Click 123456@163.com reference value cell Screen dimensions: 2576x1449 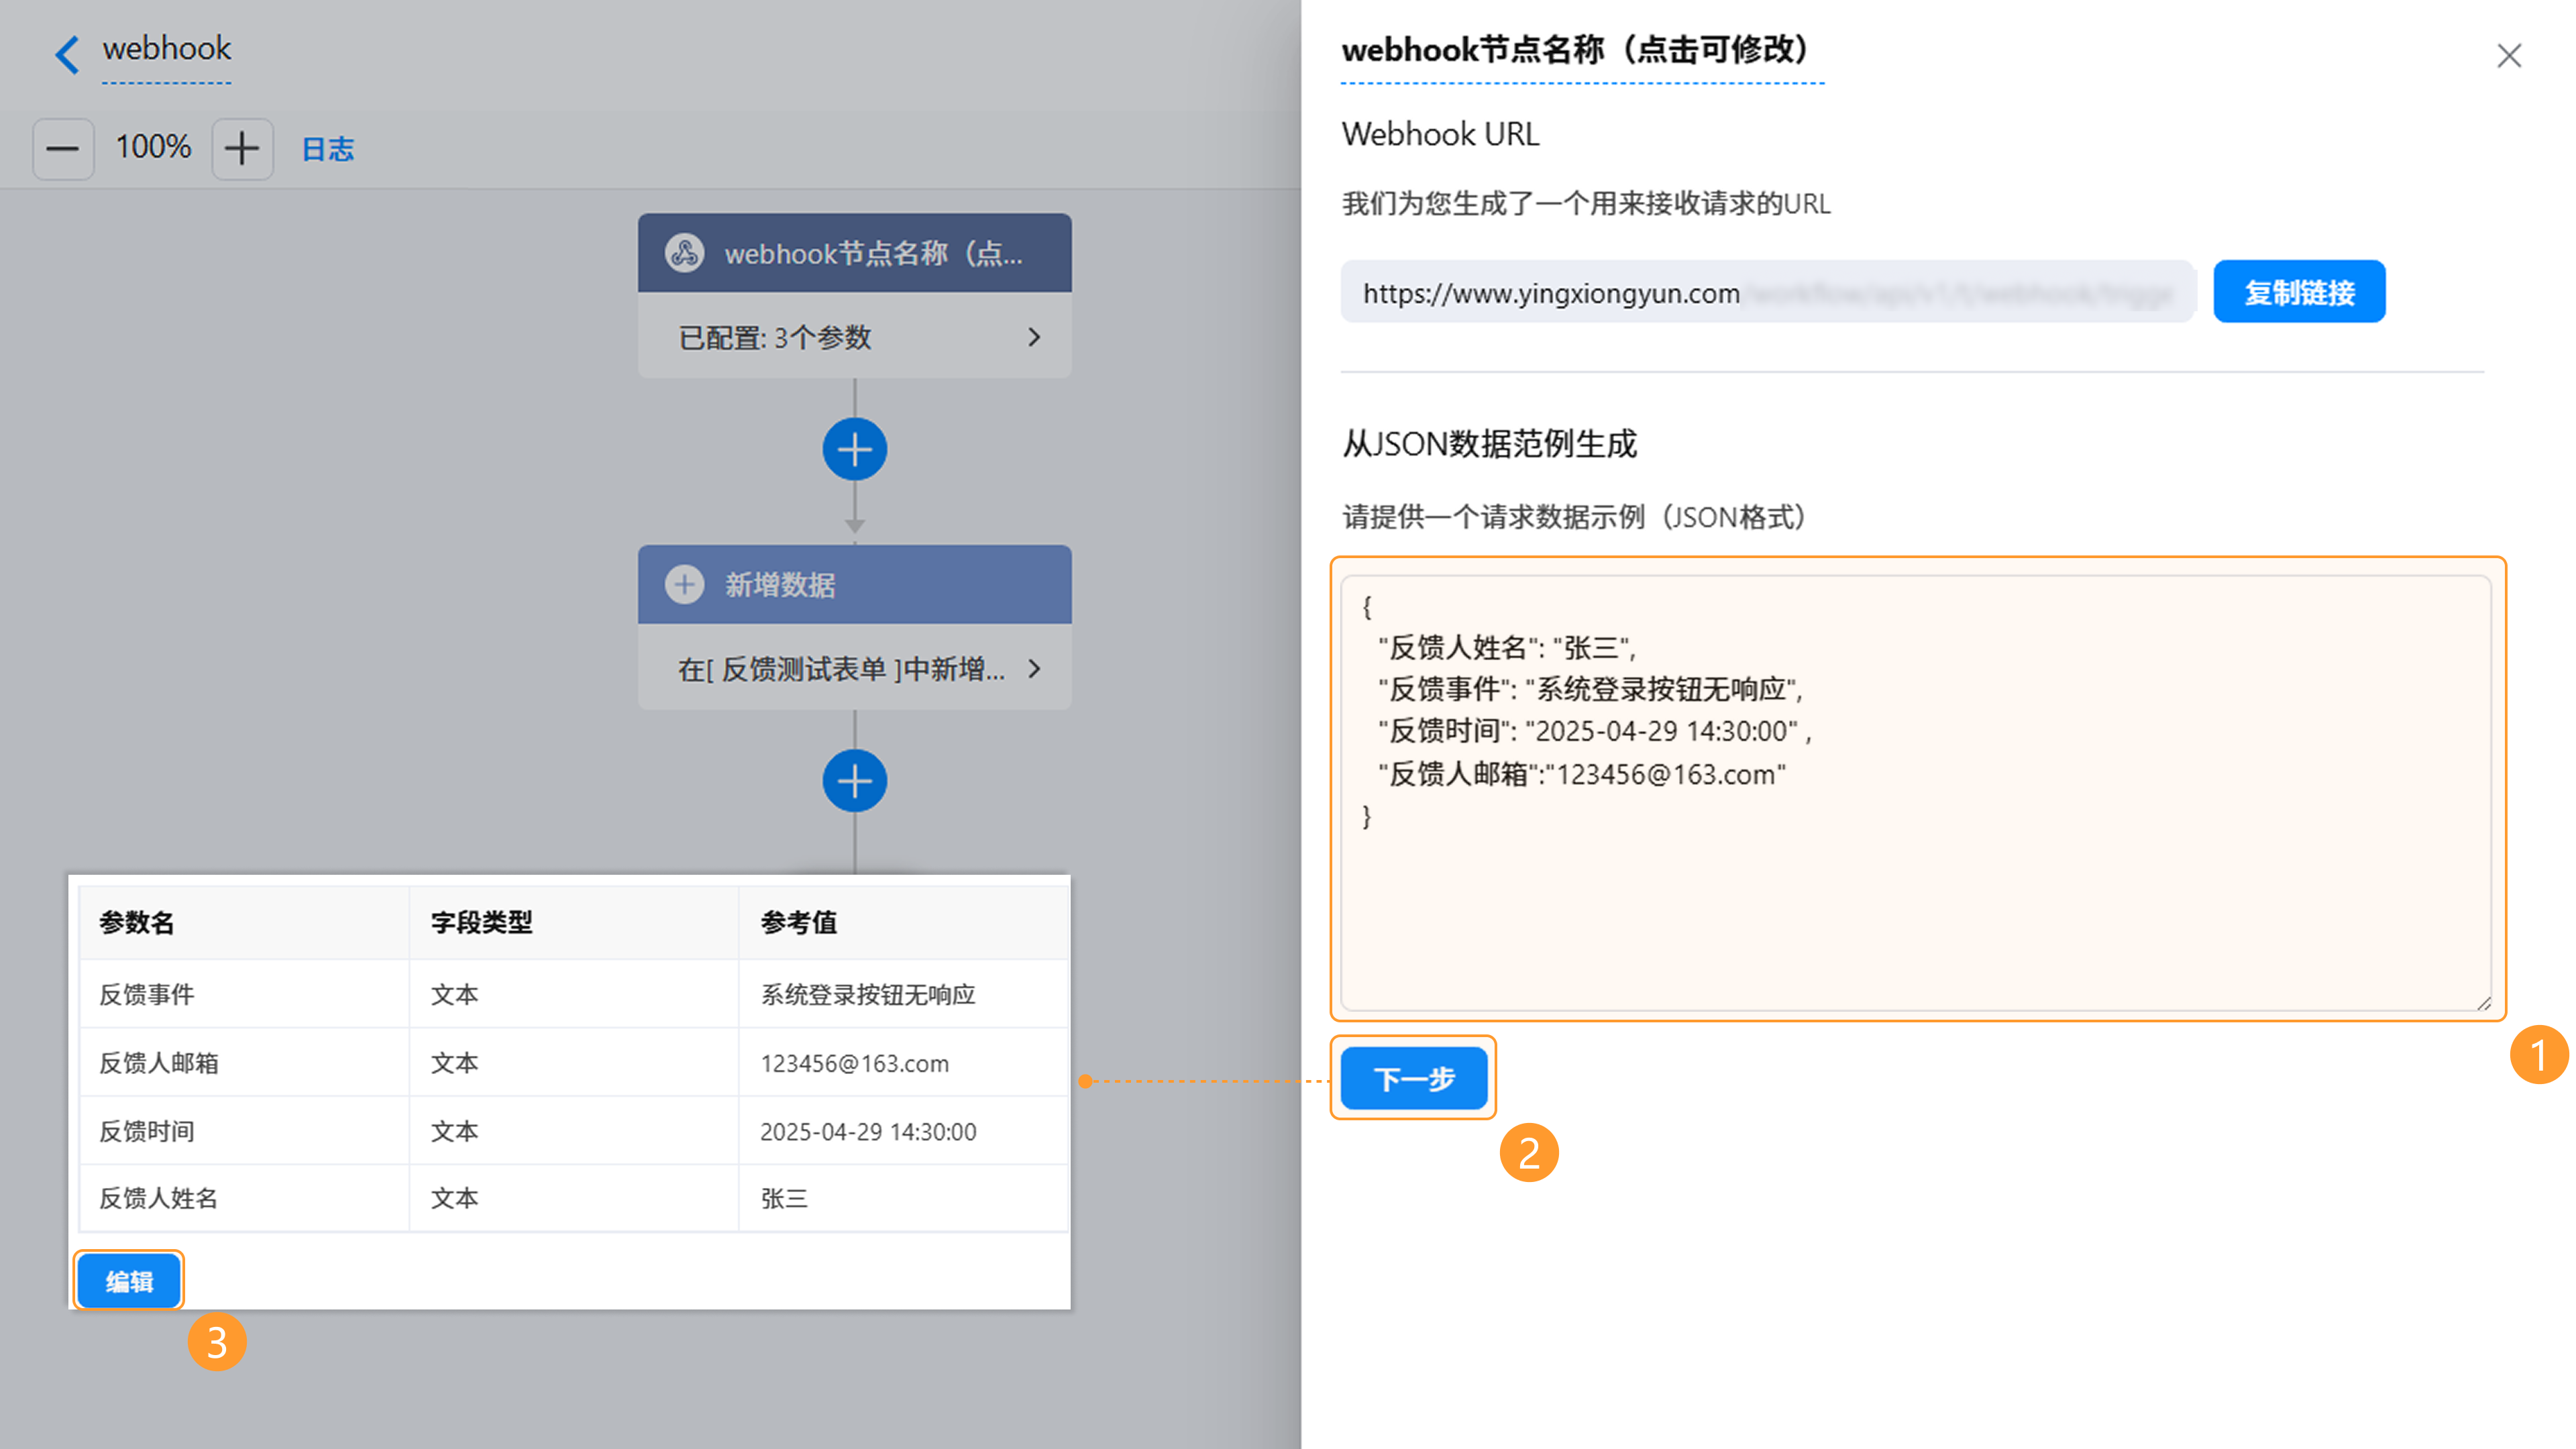tap(904, 1063)
